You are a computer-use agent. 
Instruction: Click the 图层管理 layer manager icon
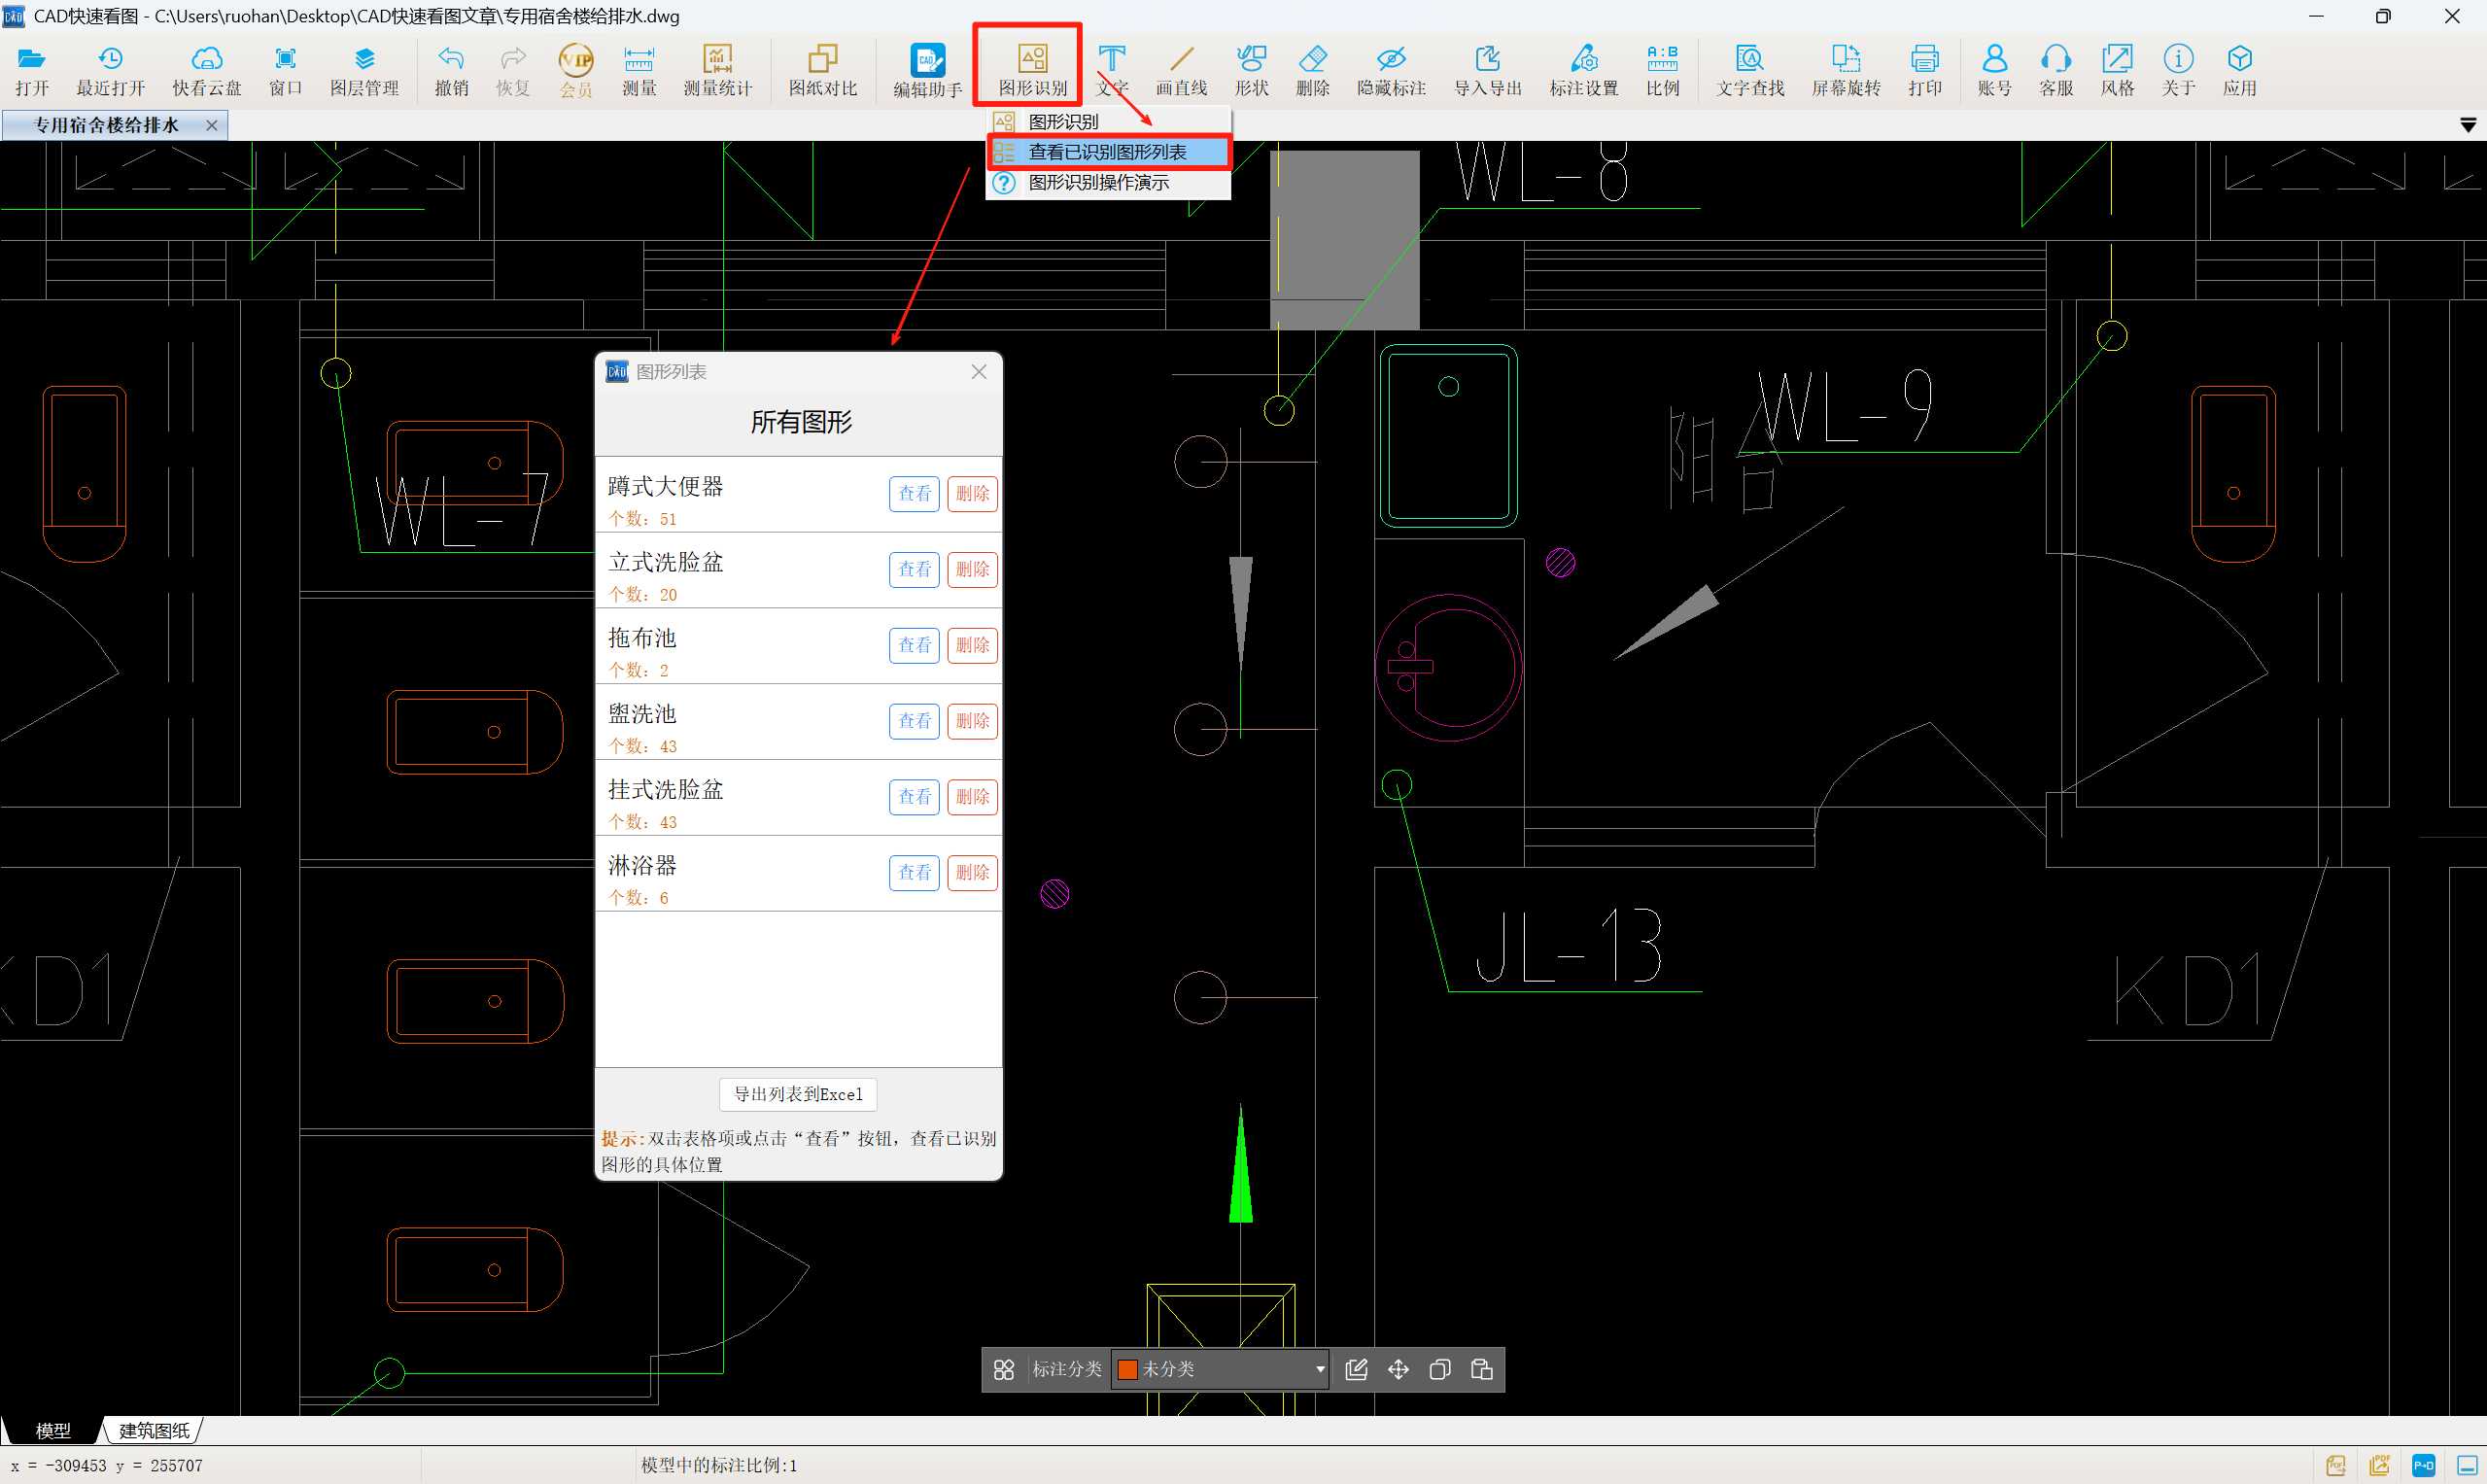[x=364, y=70]
